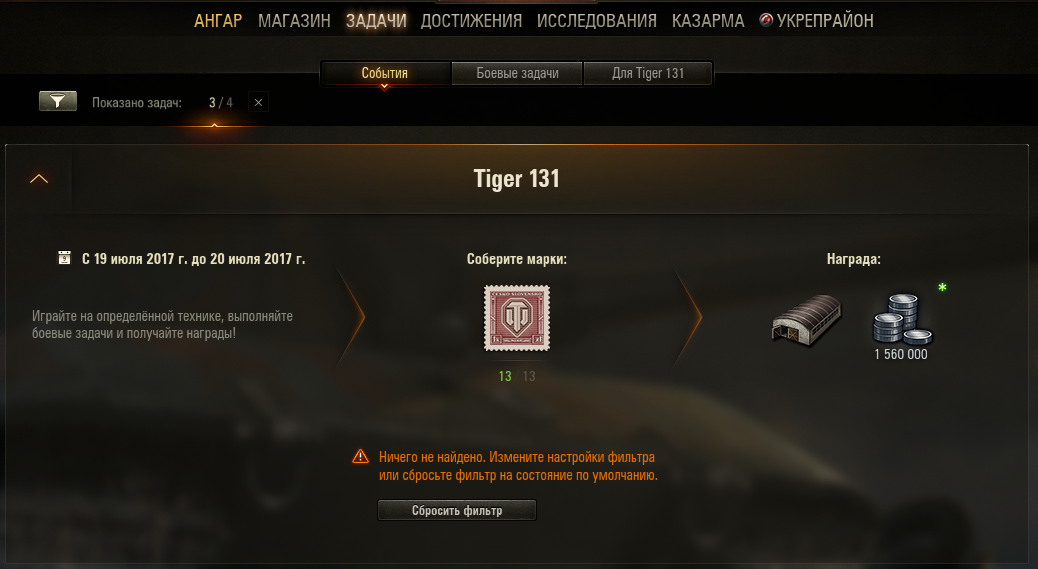This screenshot has width=1038, height=569.
Task: Click the Сбросить фильтр button
Action: 457,510
